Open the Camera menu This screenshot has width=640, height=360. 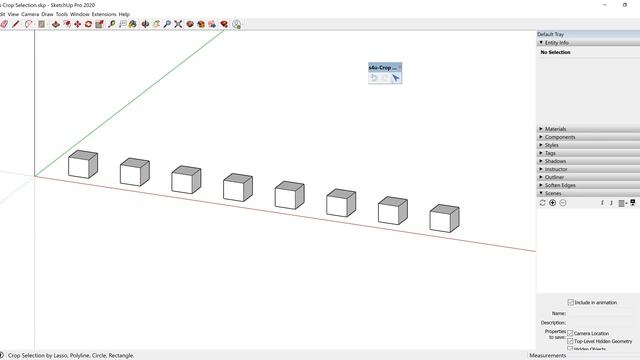(x=30, y=14)
